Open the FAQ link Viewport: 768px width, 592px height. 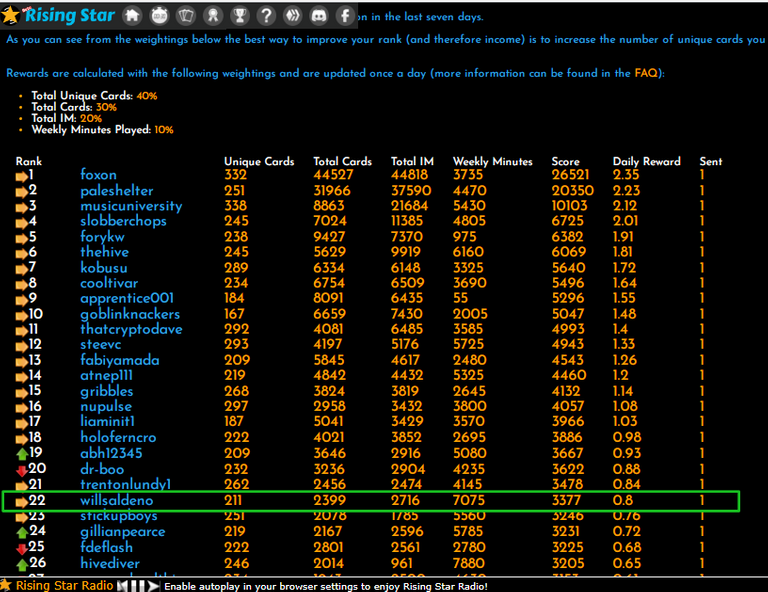click(x=646, y=73)
